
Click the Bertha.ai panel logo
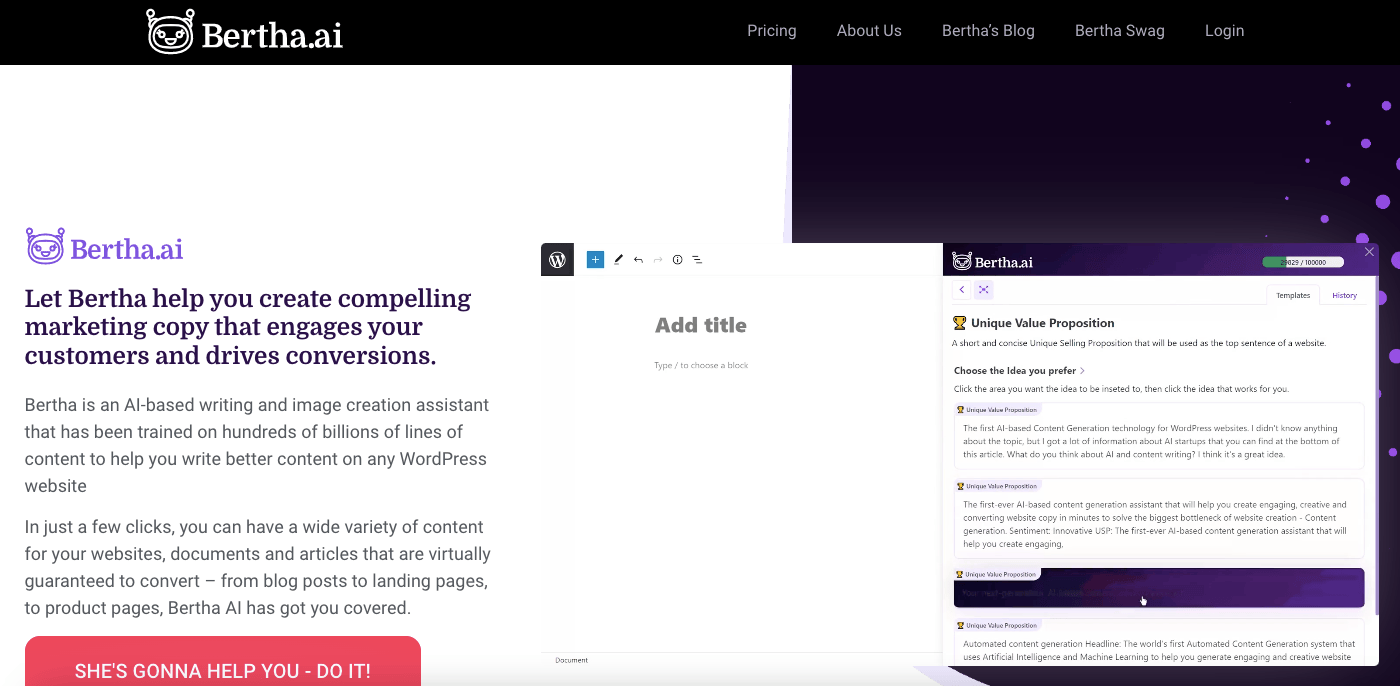pyautogui.click(x=992, y=262)
